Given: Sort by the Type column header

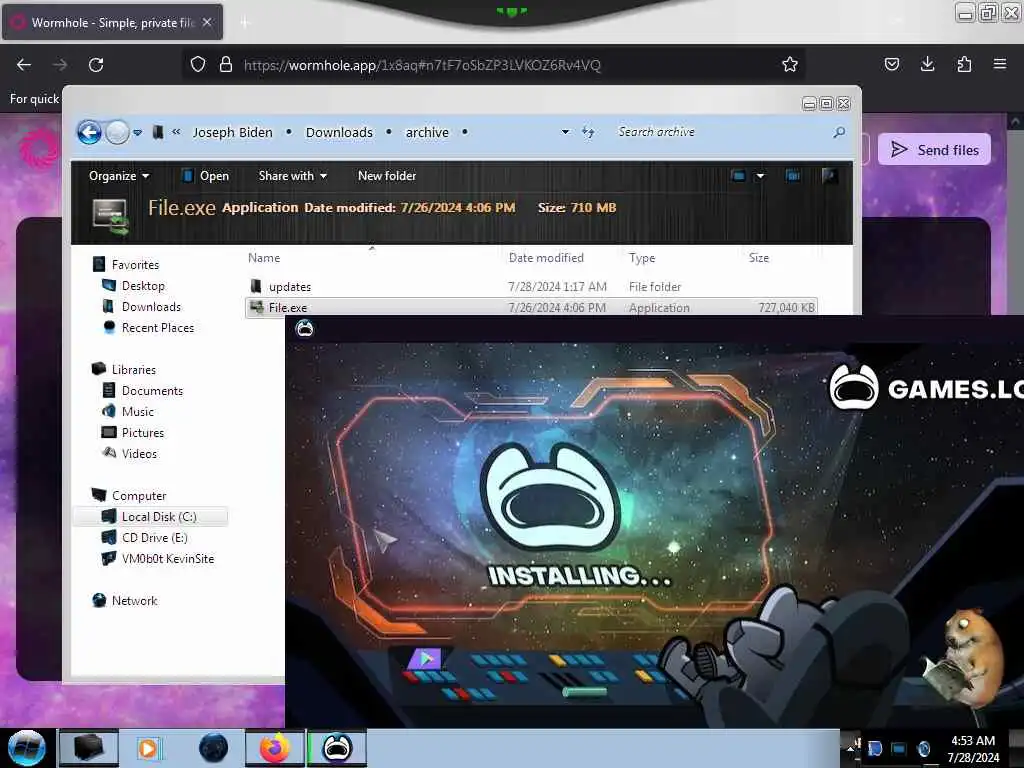Looking at the screenshot, I should tap(641, 258).
